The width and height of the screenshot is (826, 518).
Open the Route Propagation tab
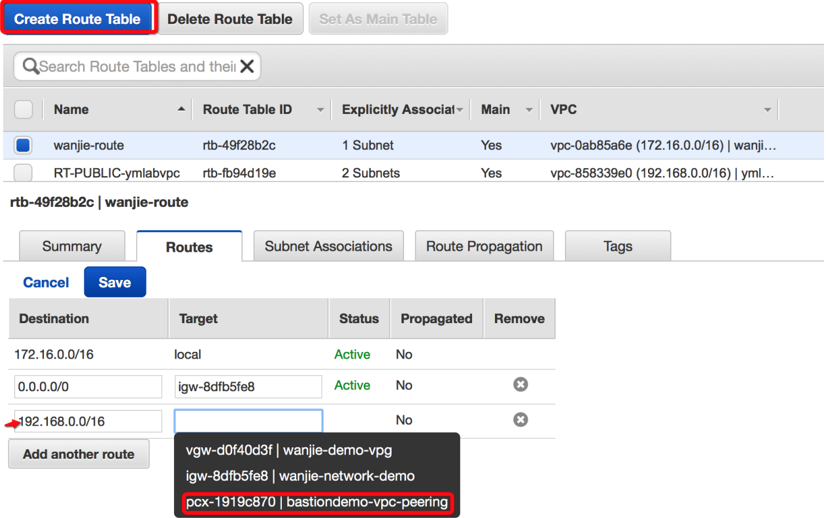[x=484, y=246]
